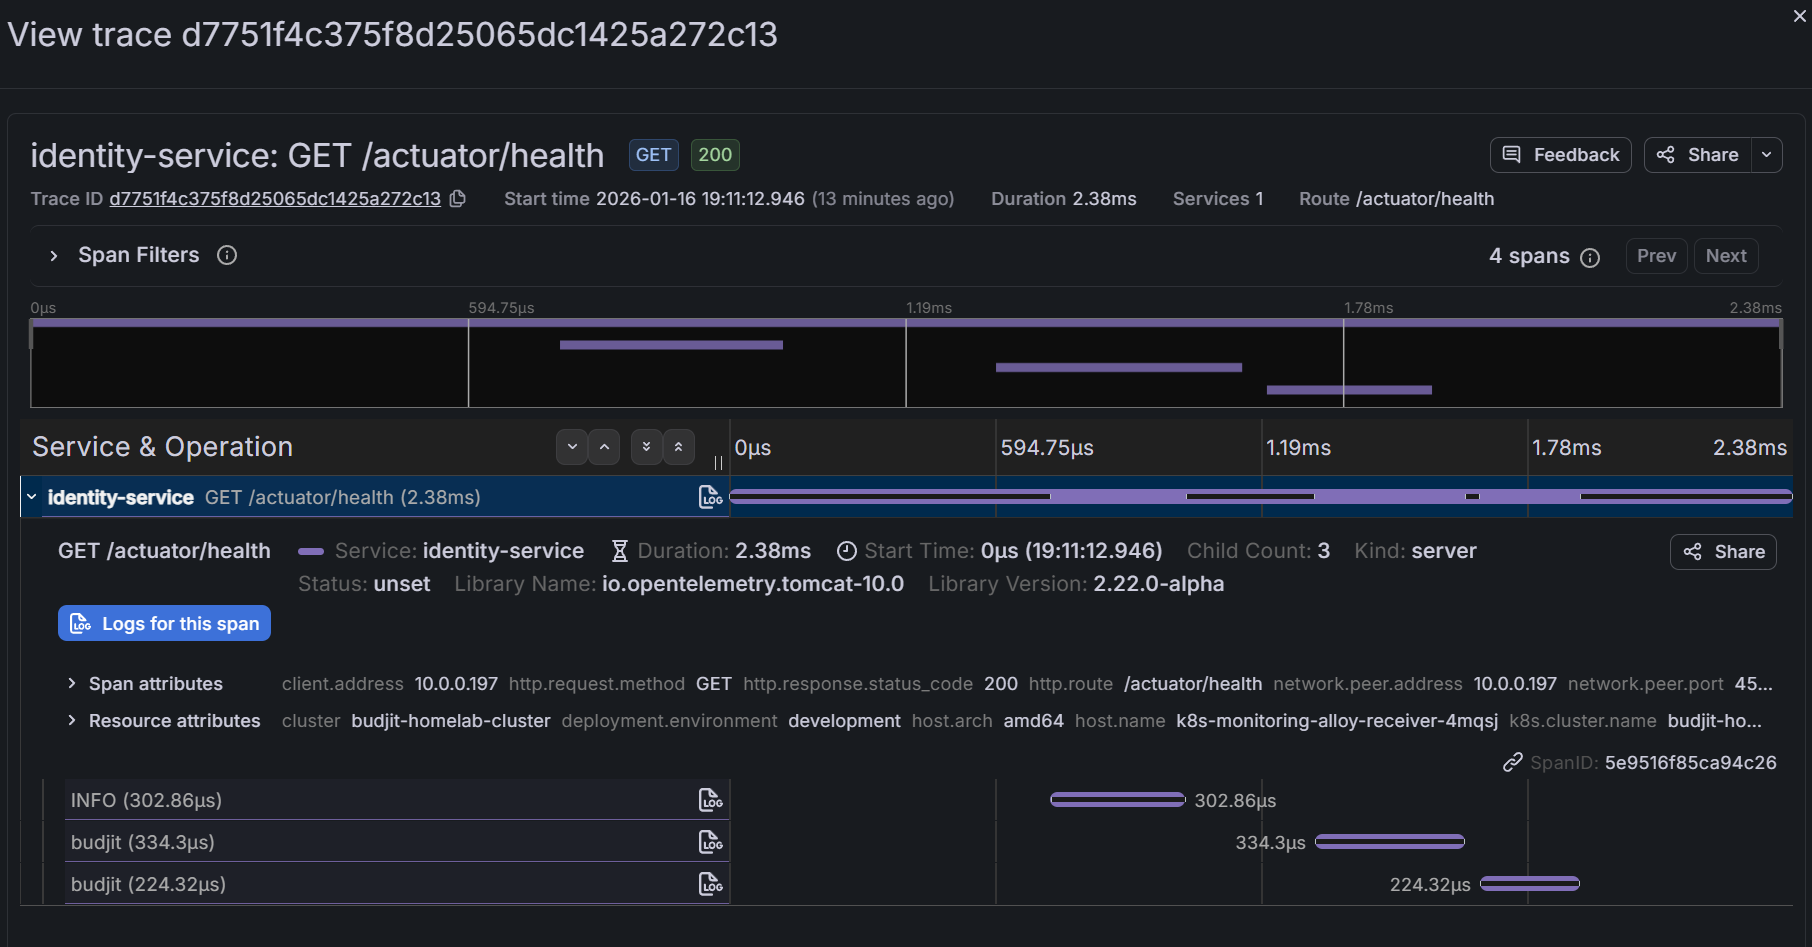Close the trace view panel
Screen dimensions: 1812x947
pos(1799,16)
